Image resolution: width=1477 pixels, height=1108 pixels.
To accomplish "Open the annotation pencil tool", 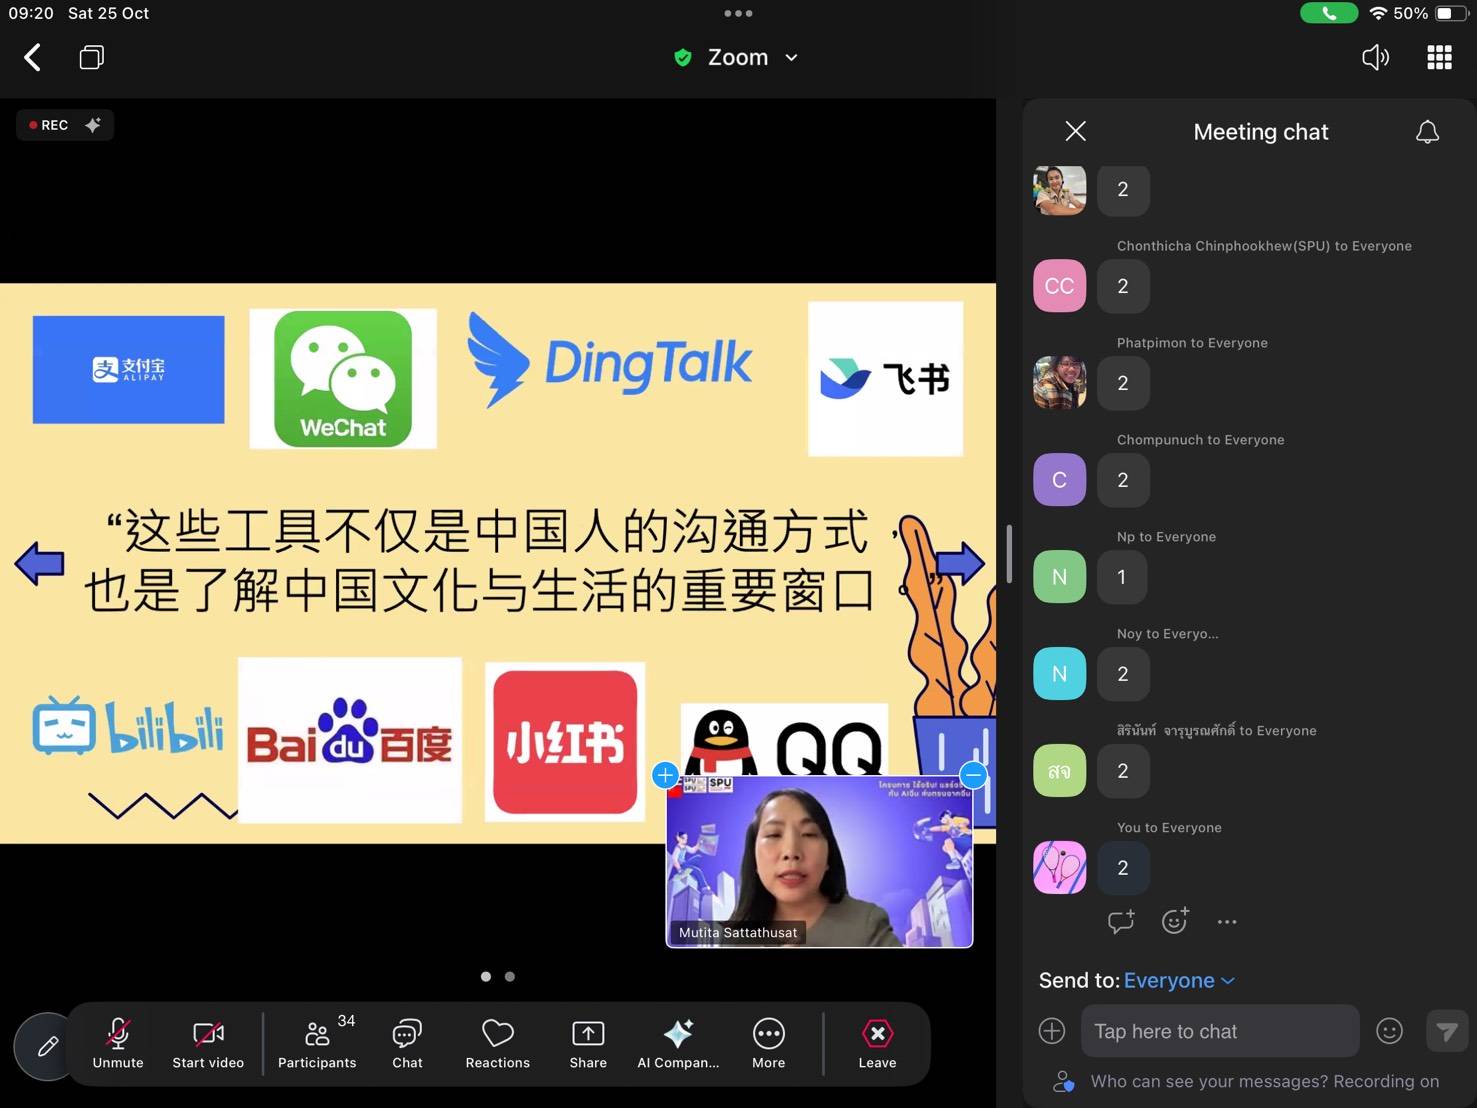I will [x=47, y=1046].
